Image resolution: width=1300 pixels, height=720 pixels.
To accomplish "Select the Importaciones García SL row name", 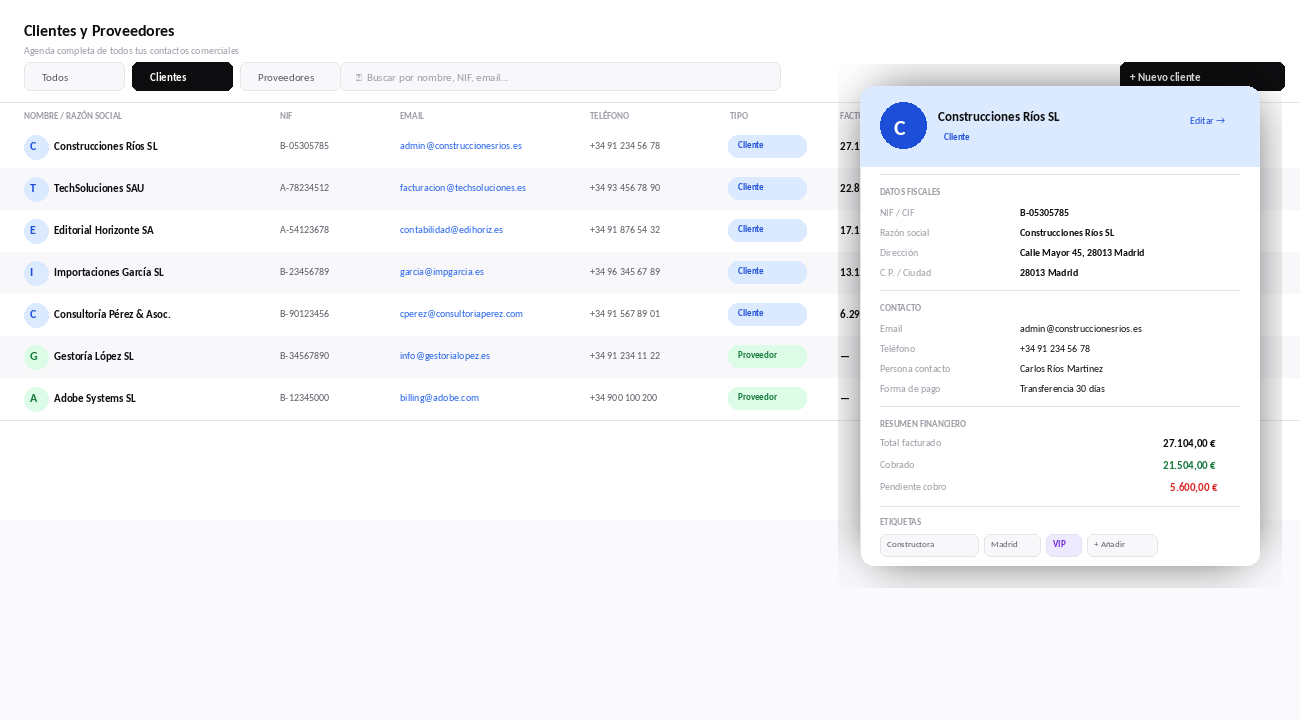I will [x=109, y=272].
